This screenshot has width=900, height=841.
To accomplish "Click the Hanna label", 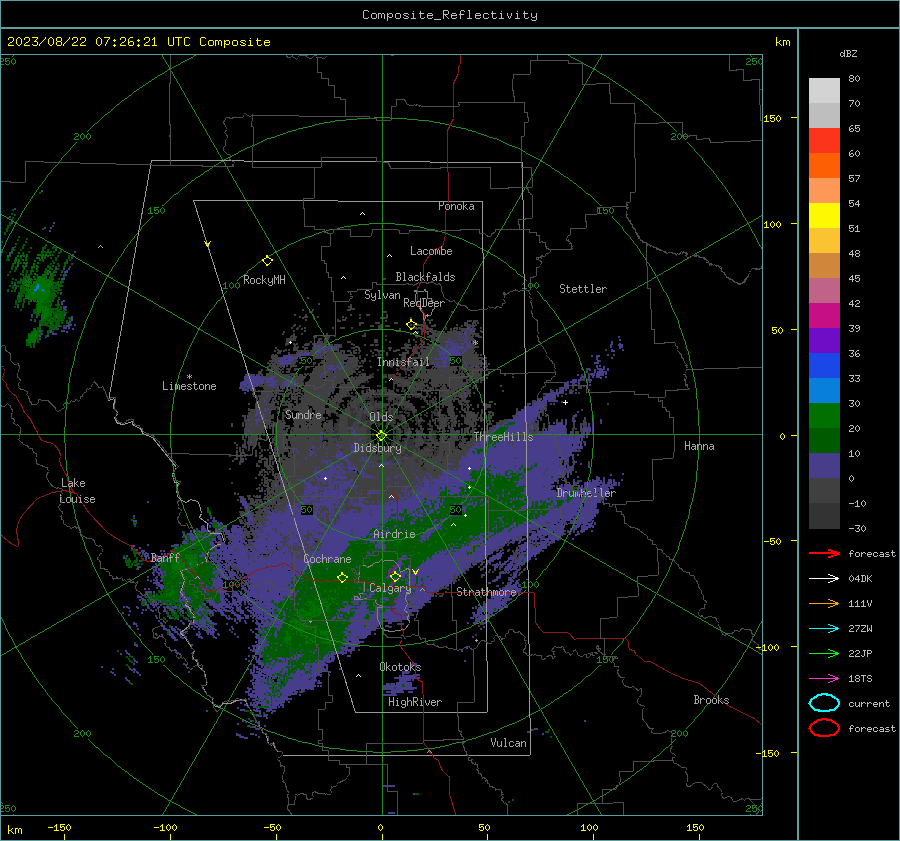I will click(699, 446).
